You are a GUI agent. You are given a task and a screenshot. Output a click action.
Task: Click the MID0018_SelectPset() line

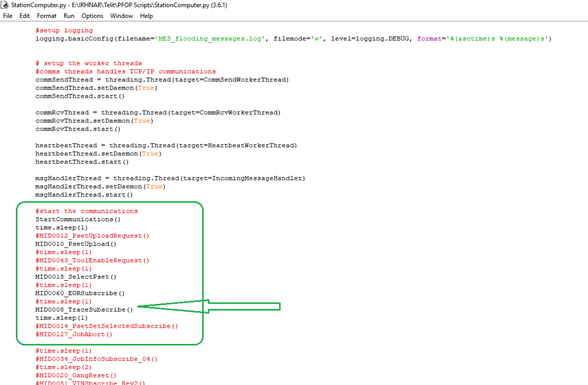click(x=76, y=277)
